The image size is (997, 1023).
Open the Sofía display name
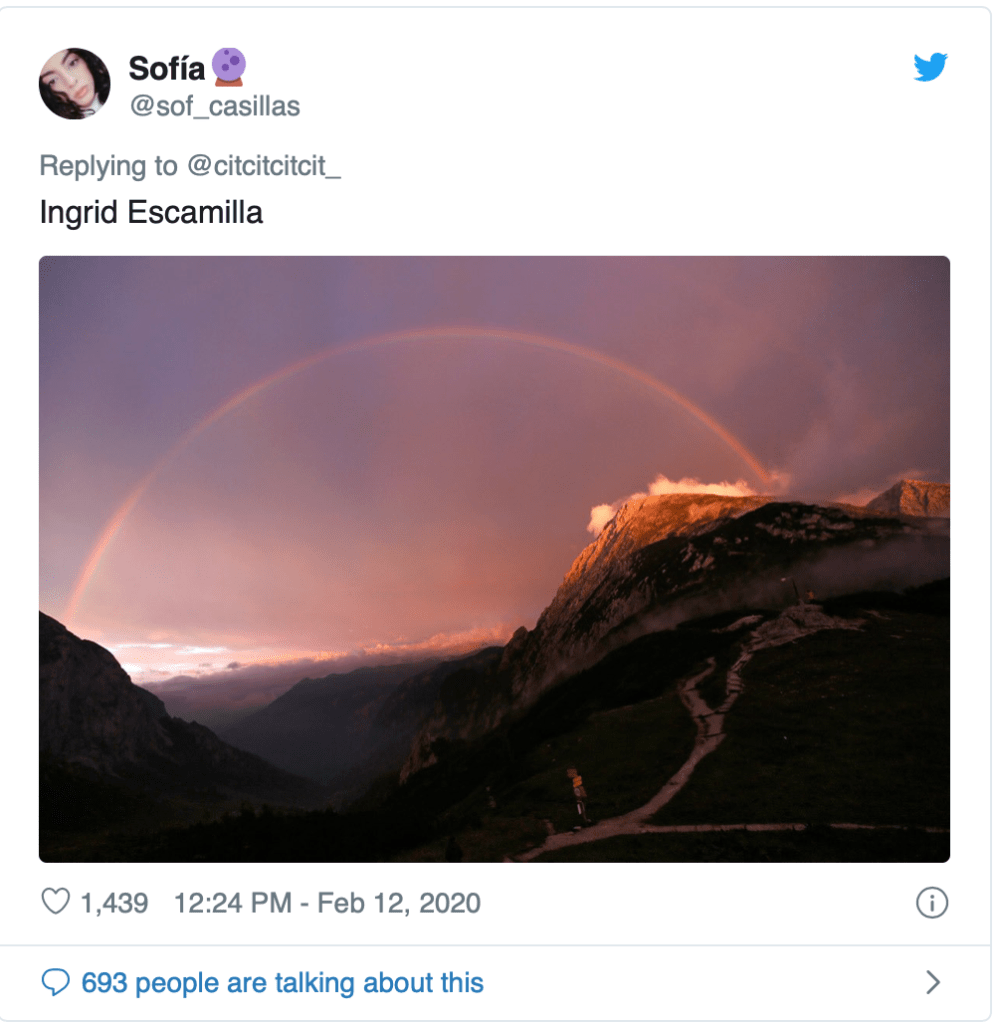(166, 69)
